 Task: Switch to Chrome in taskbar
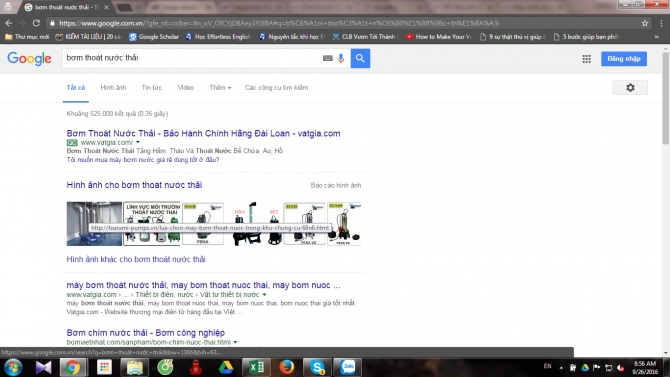click(73, 368)
